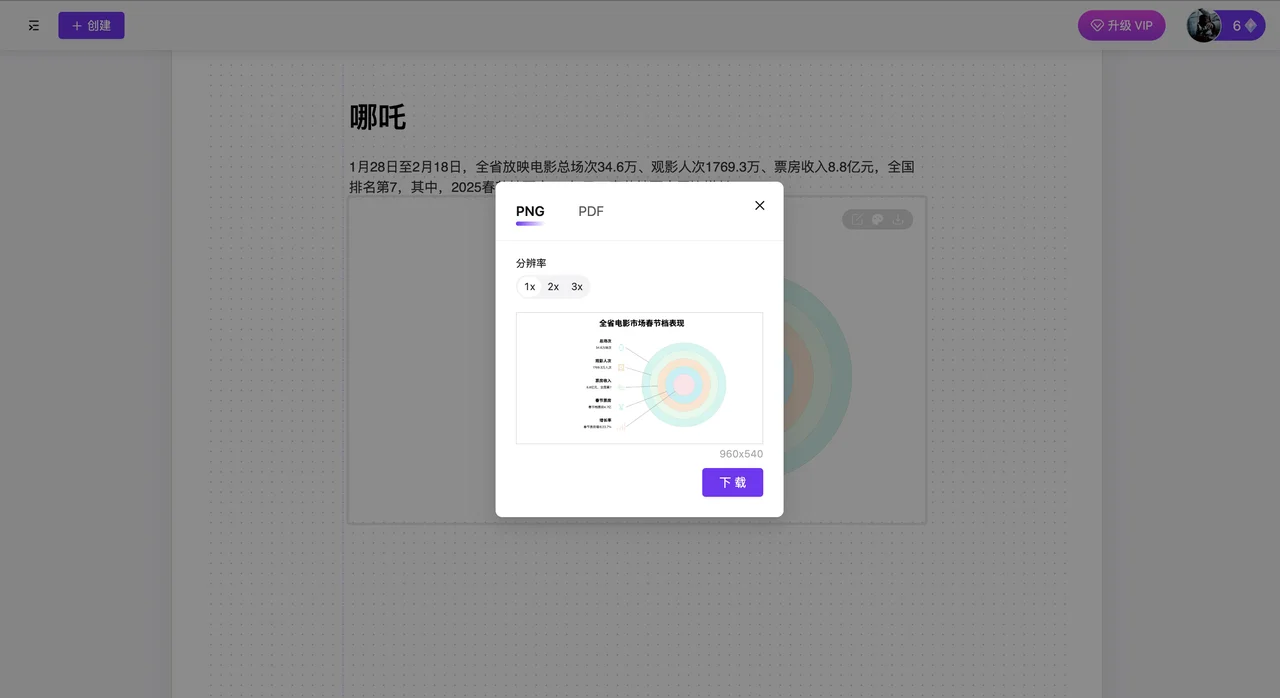Switch to the PDF export tab

pyautogui.click(x=590, y=211)
